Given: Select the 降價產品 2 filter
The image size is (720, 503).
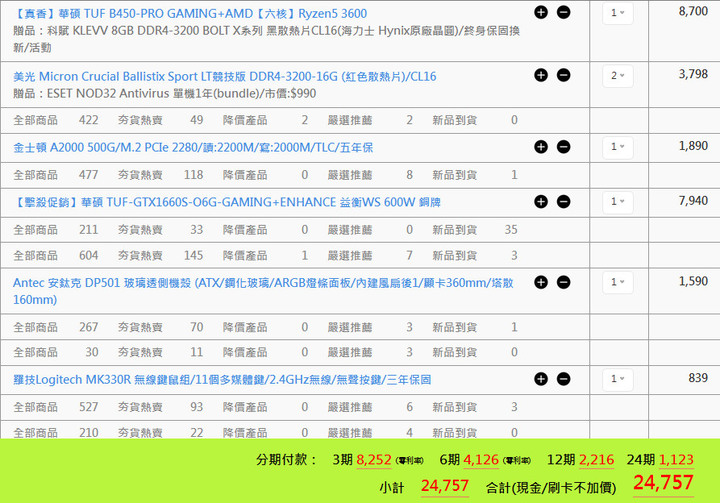Looking at the screenshot, I should [265, 120].
